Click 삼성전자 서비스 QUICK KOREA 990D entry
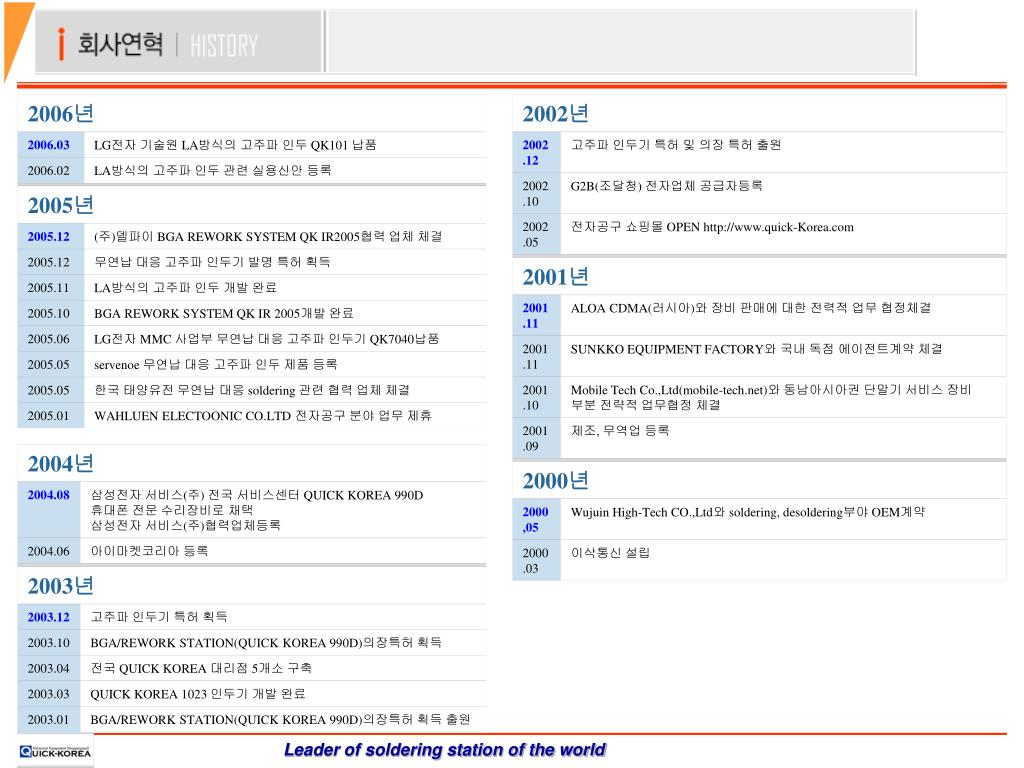Screen dimensions: 1024x768 257,510
